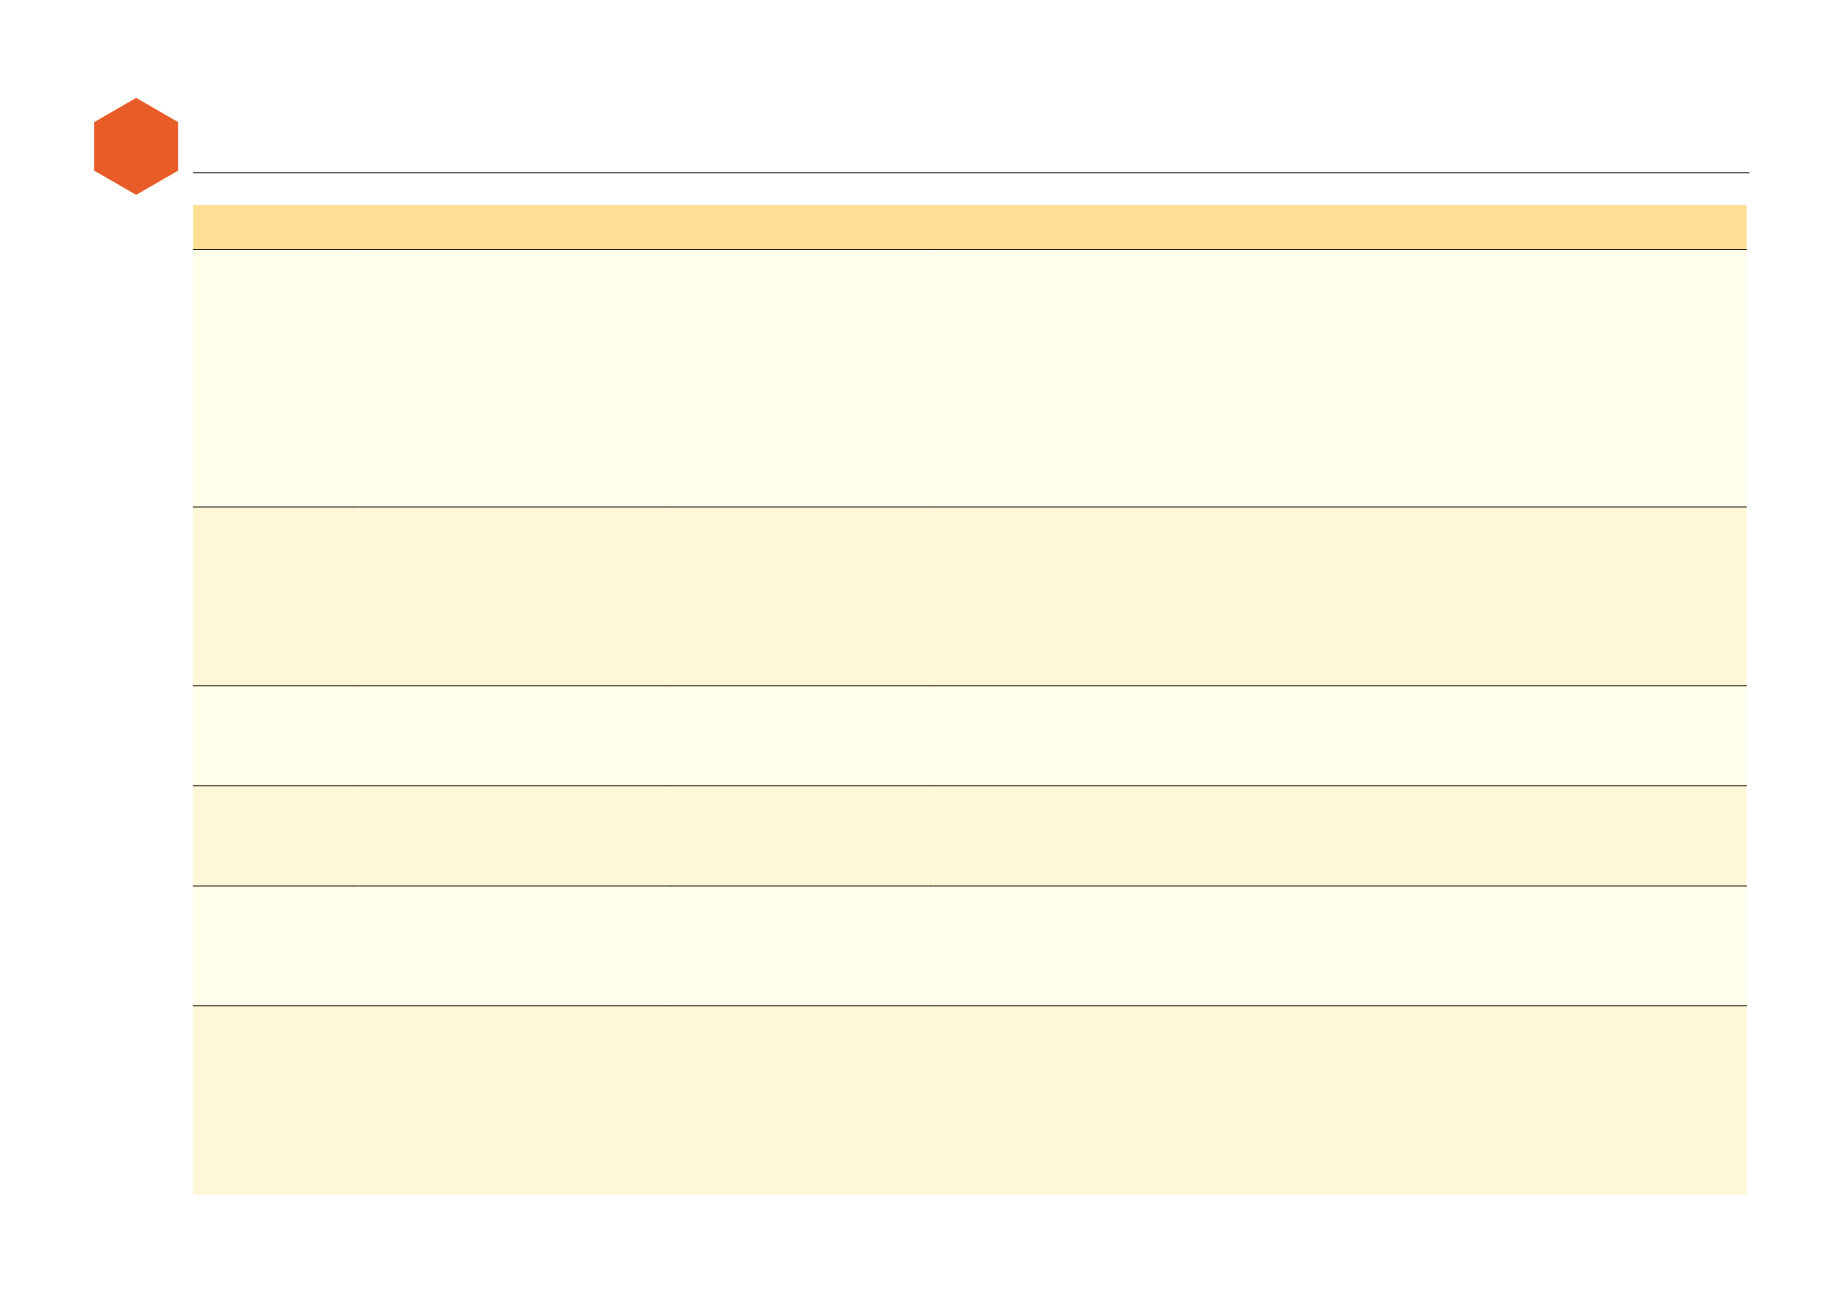Select widest last-column cell of first body row
This screenshot has width=1839, height=1300.
point(1338,378)
